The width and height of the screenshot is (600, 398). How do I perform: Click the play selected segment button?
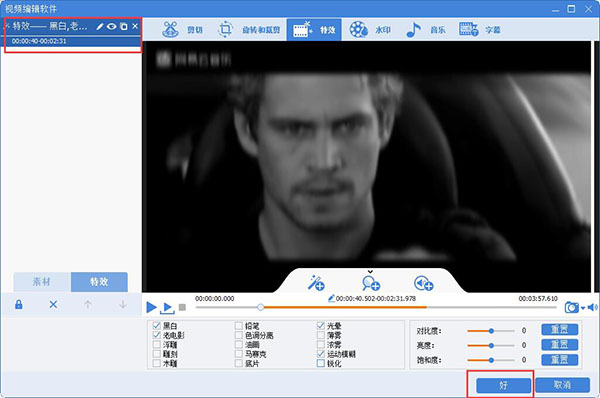[x=167, y=308]
